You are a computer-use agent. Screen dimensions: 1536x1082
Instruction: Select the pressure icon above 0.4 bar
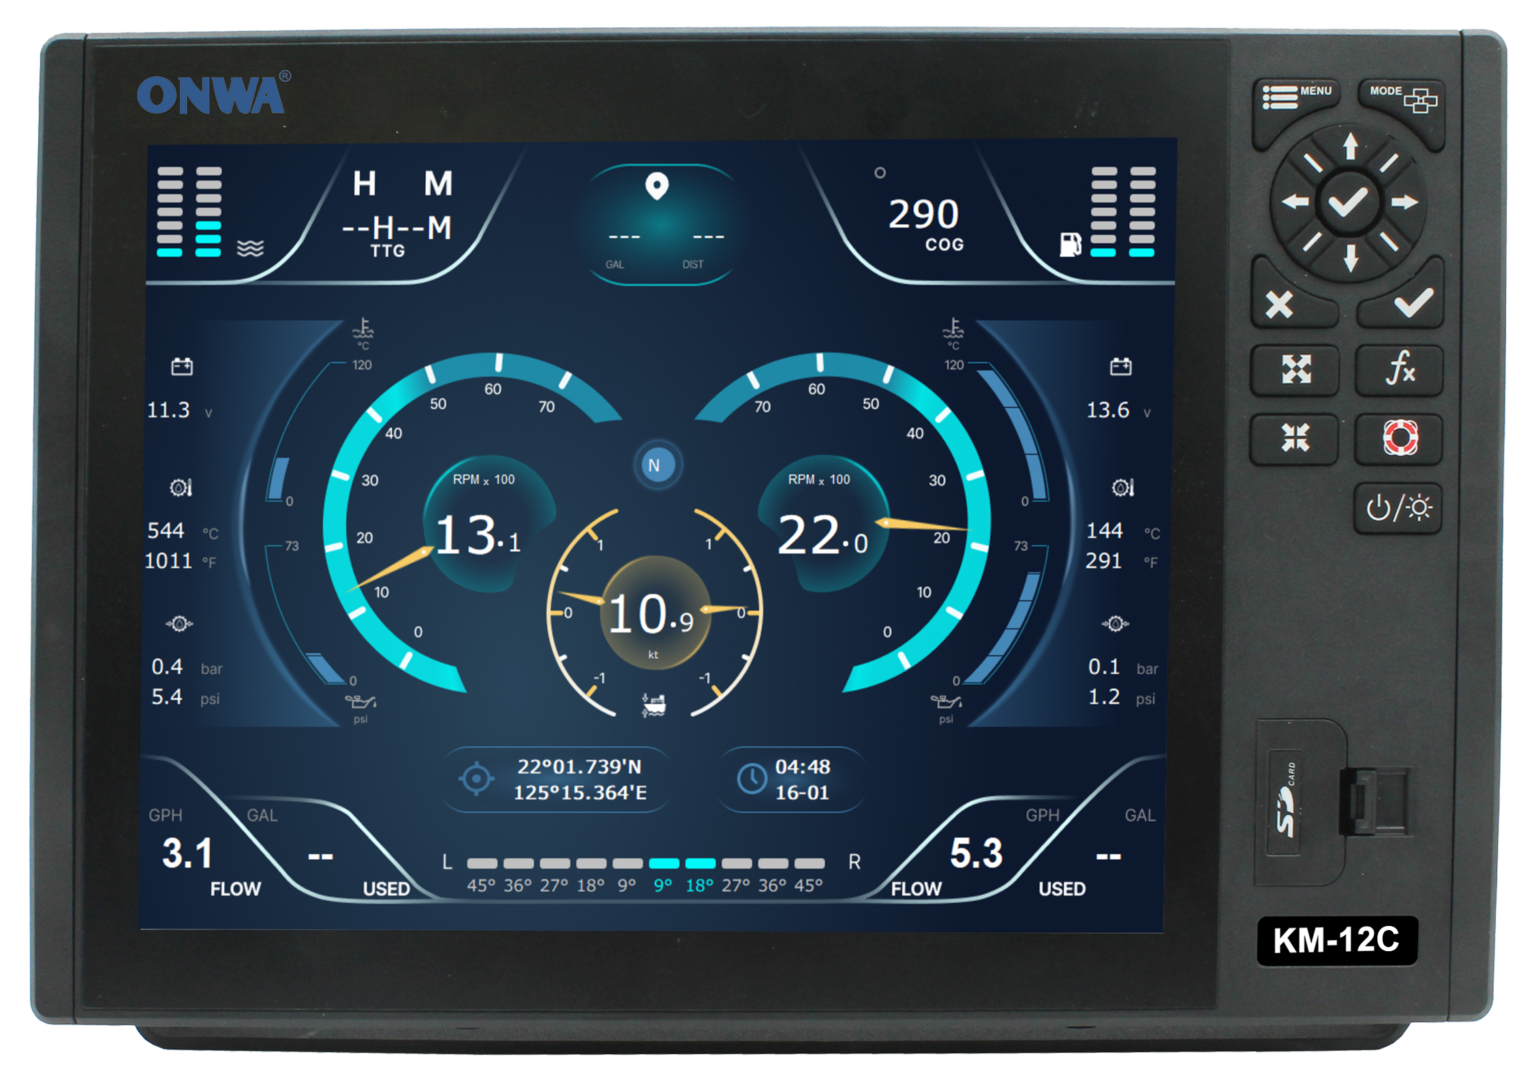[x=179, y=623]
